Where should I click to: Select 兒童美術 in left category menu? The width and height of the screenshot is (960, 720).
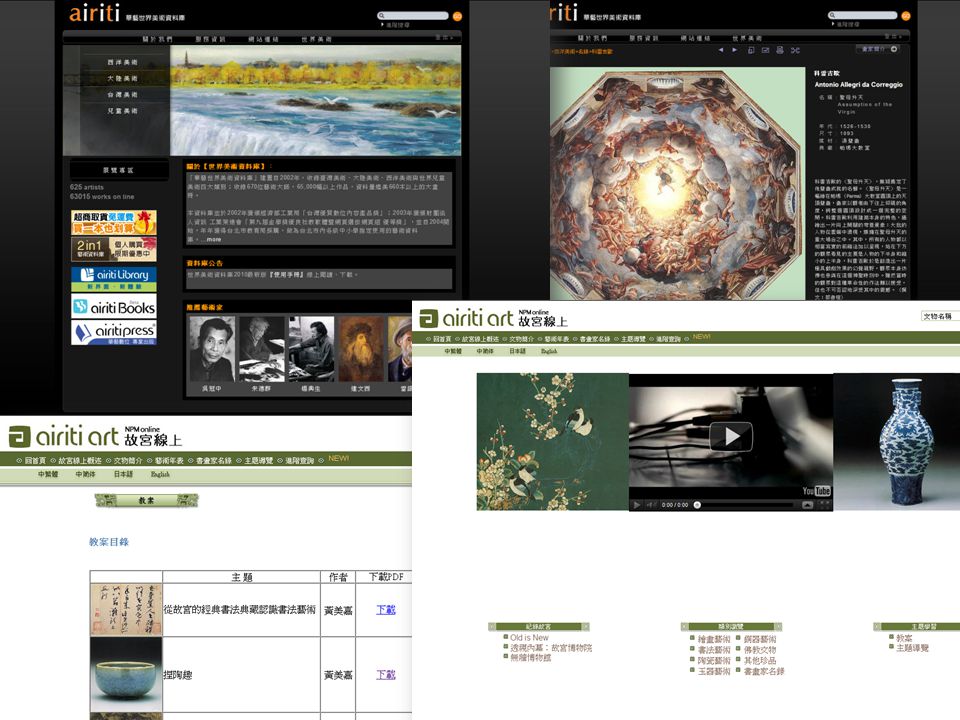coord(122,111)
